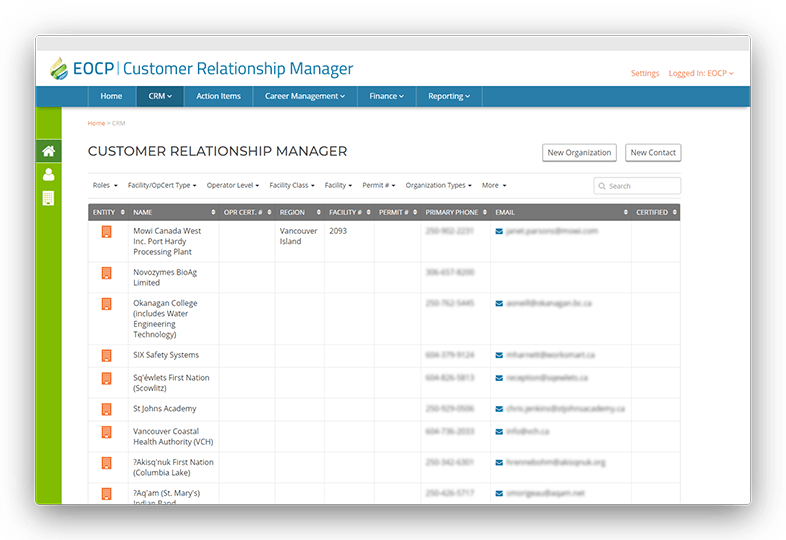Open the Reporting navigation menu
This screenshot has width=786, height=540.
point(449,96)
